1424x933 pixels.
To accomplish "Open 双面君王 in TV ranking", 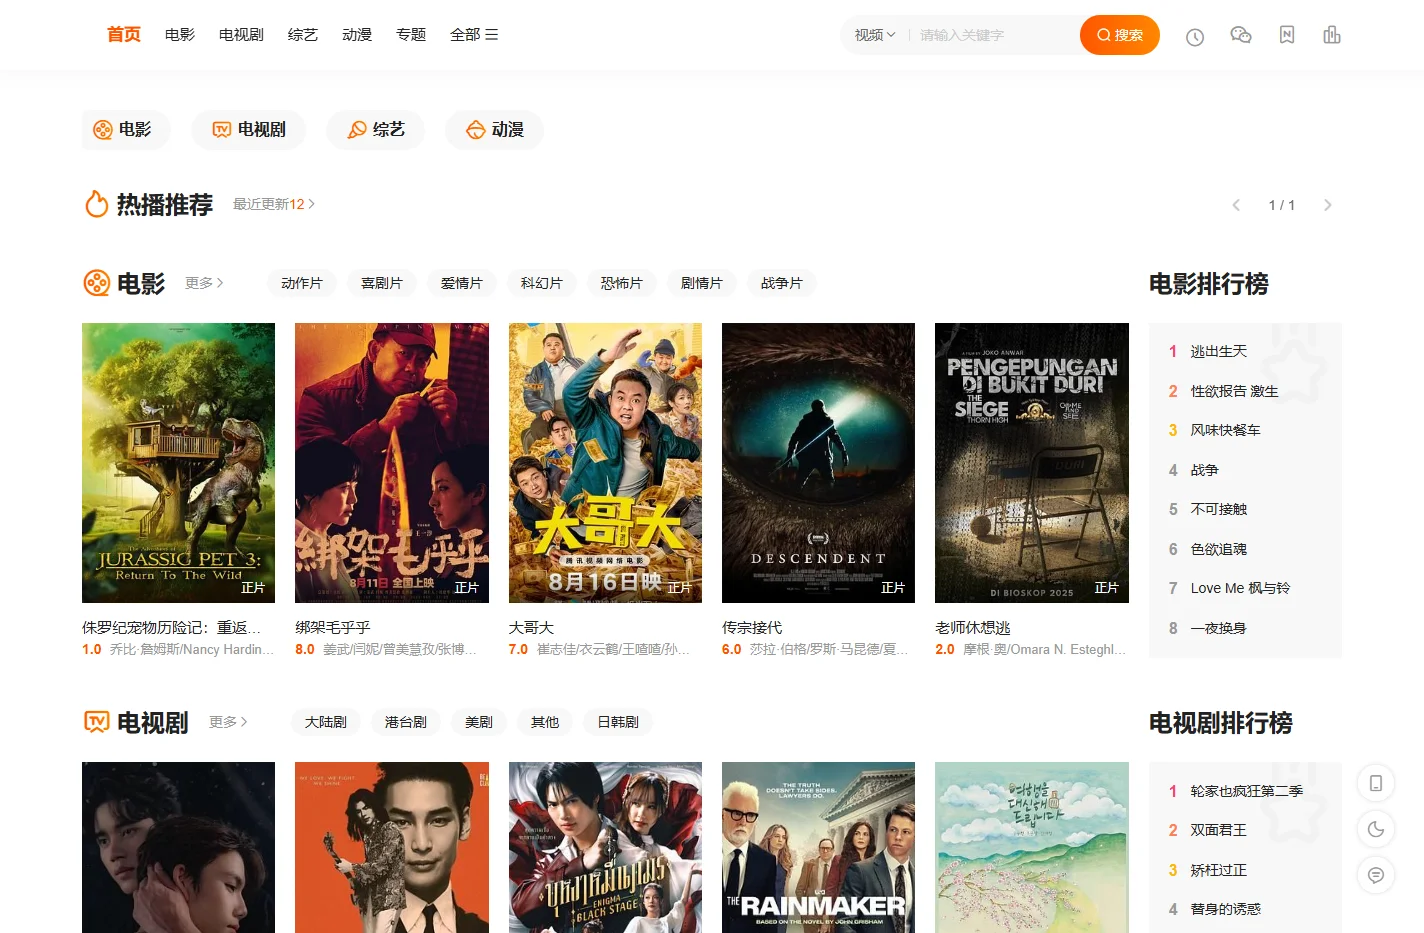I will (1219, 830).
